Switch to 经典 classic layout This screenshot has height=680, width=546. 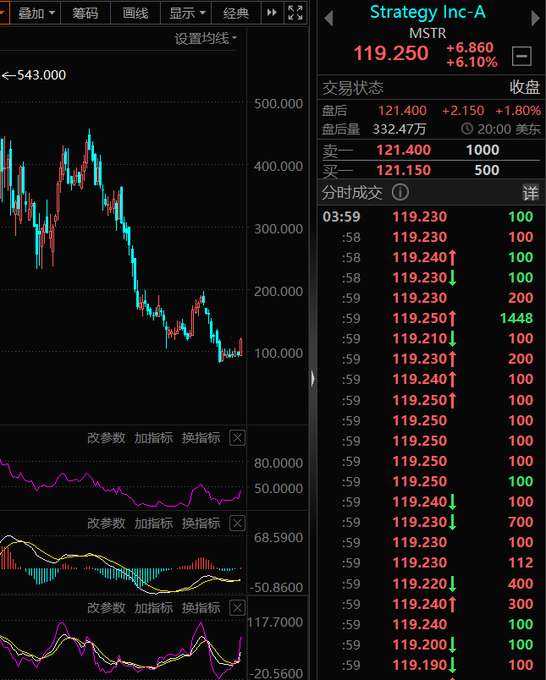coord(236,13)
